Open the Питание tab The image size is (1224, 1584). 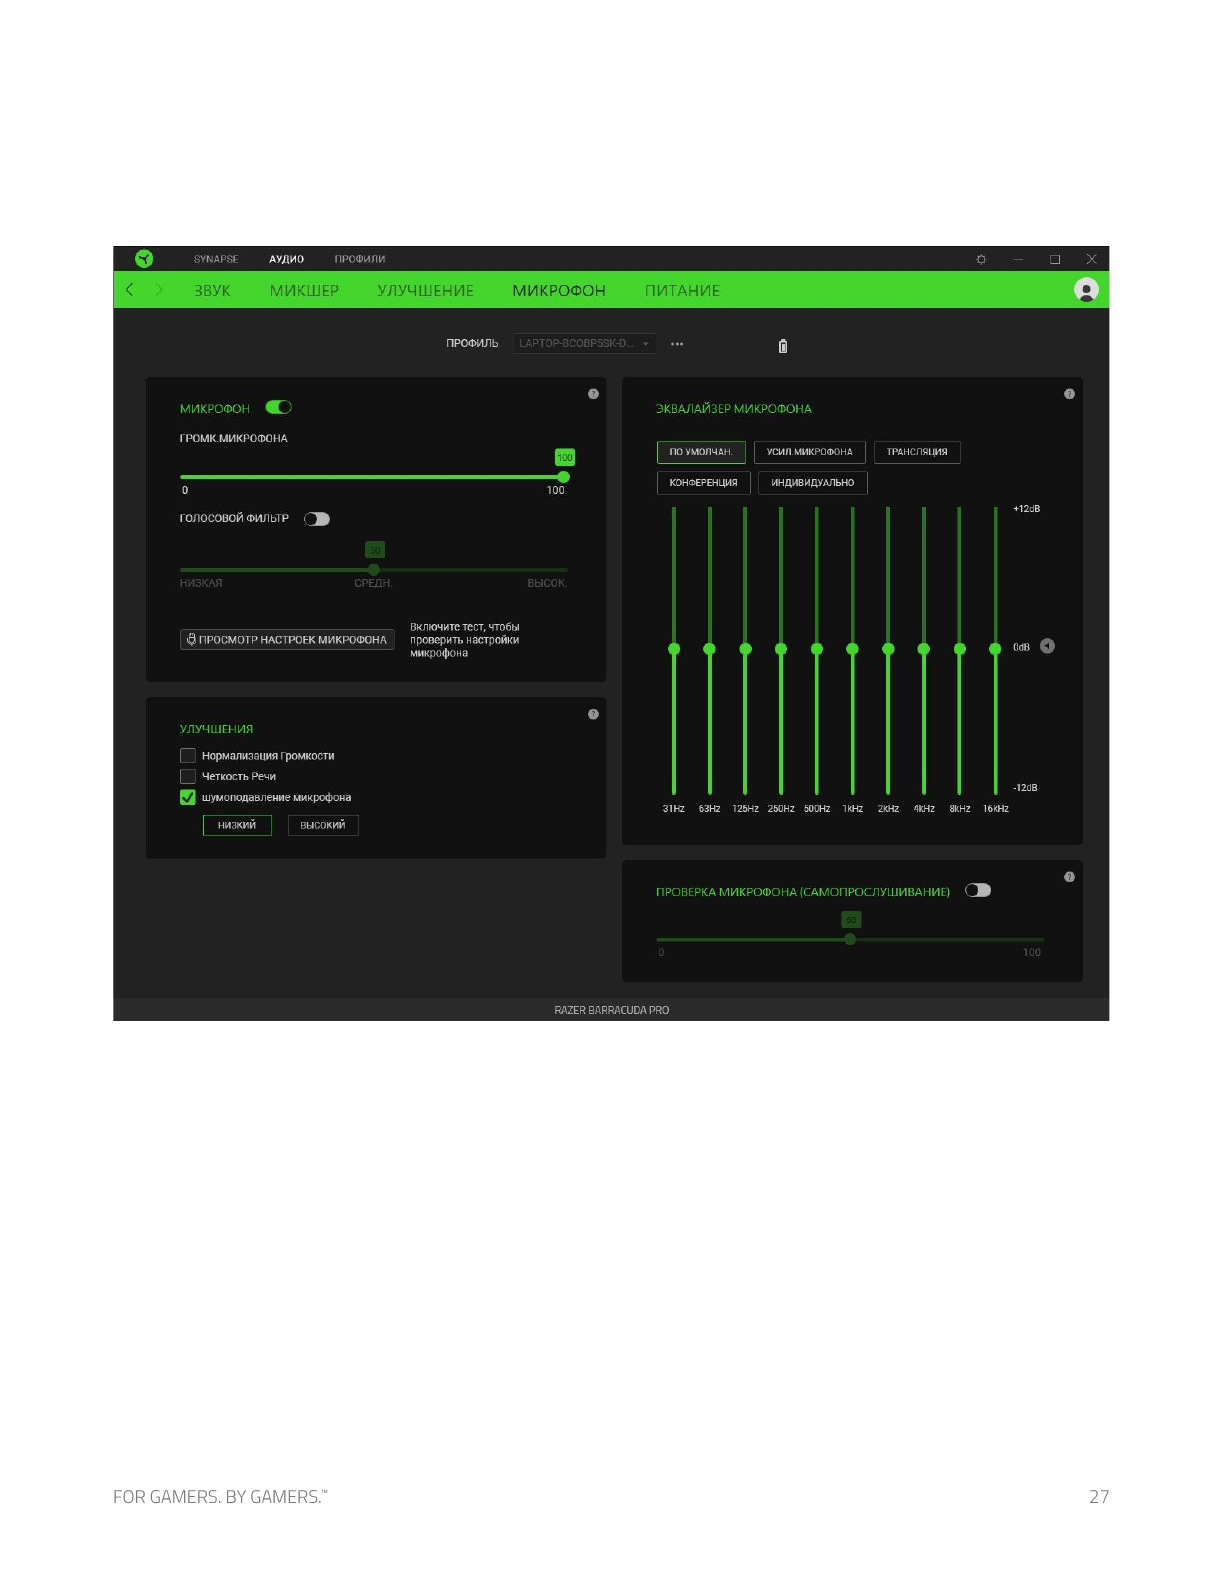[x=682, y=291]
